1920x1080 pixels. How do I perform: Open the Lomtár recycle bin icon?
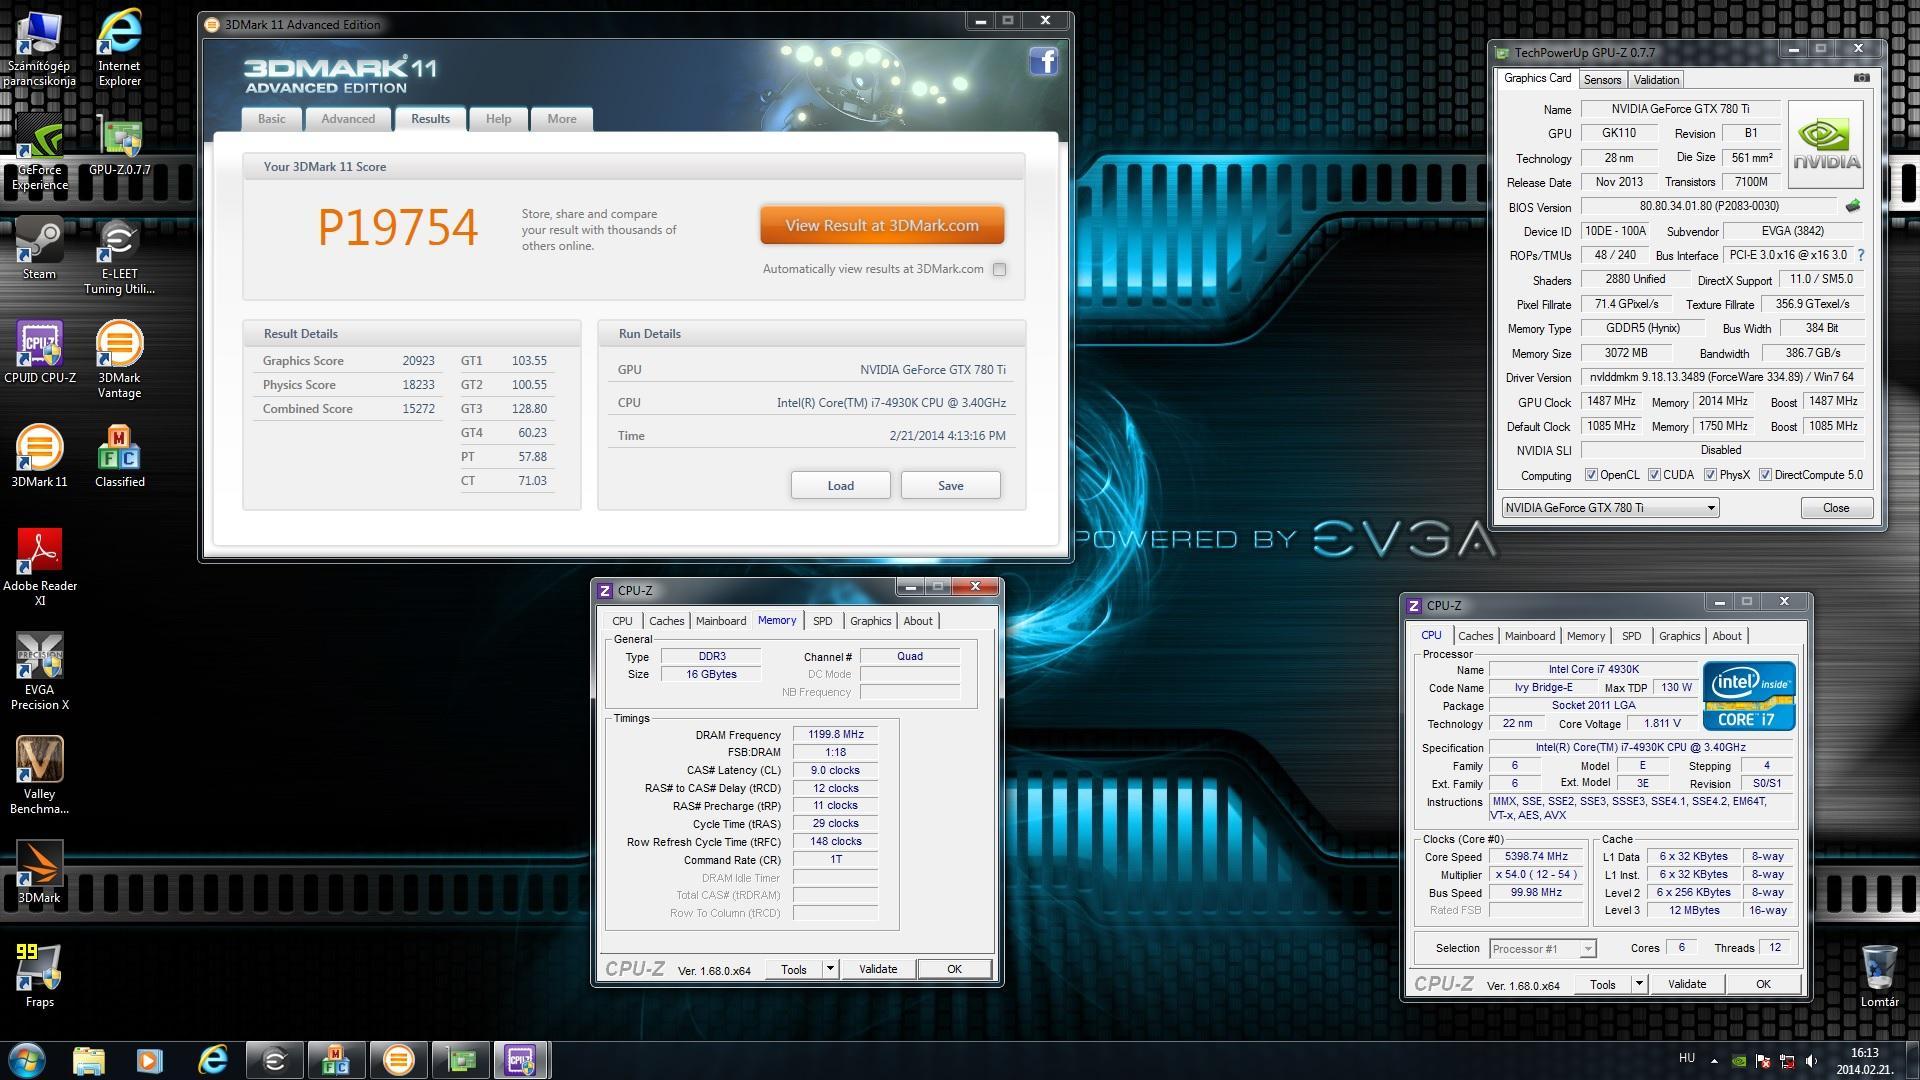[x=1879, y=977]
